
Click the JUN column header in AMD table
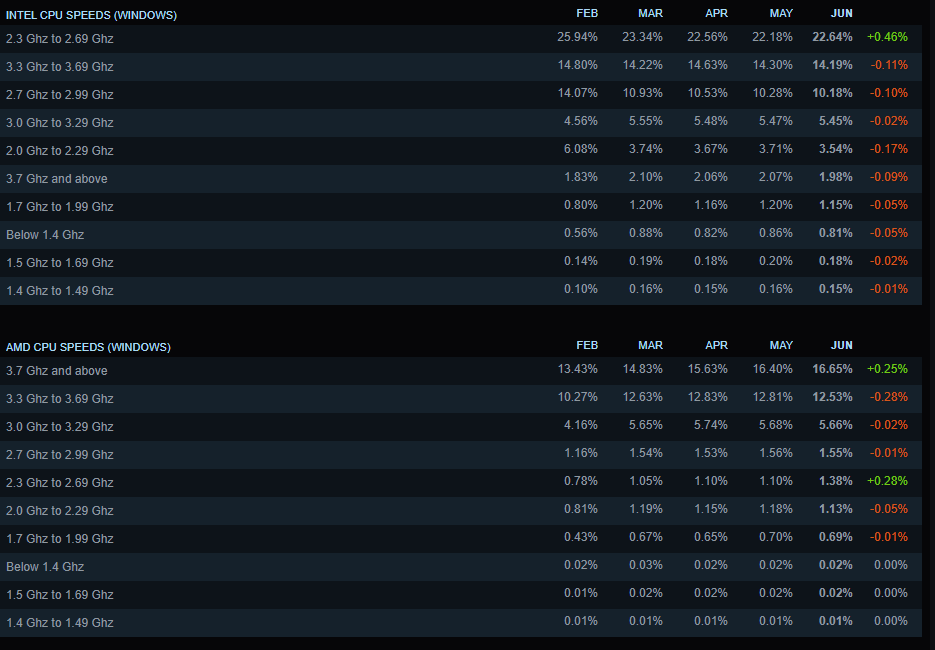tap(841, 345)
